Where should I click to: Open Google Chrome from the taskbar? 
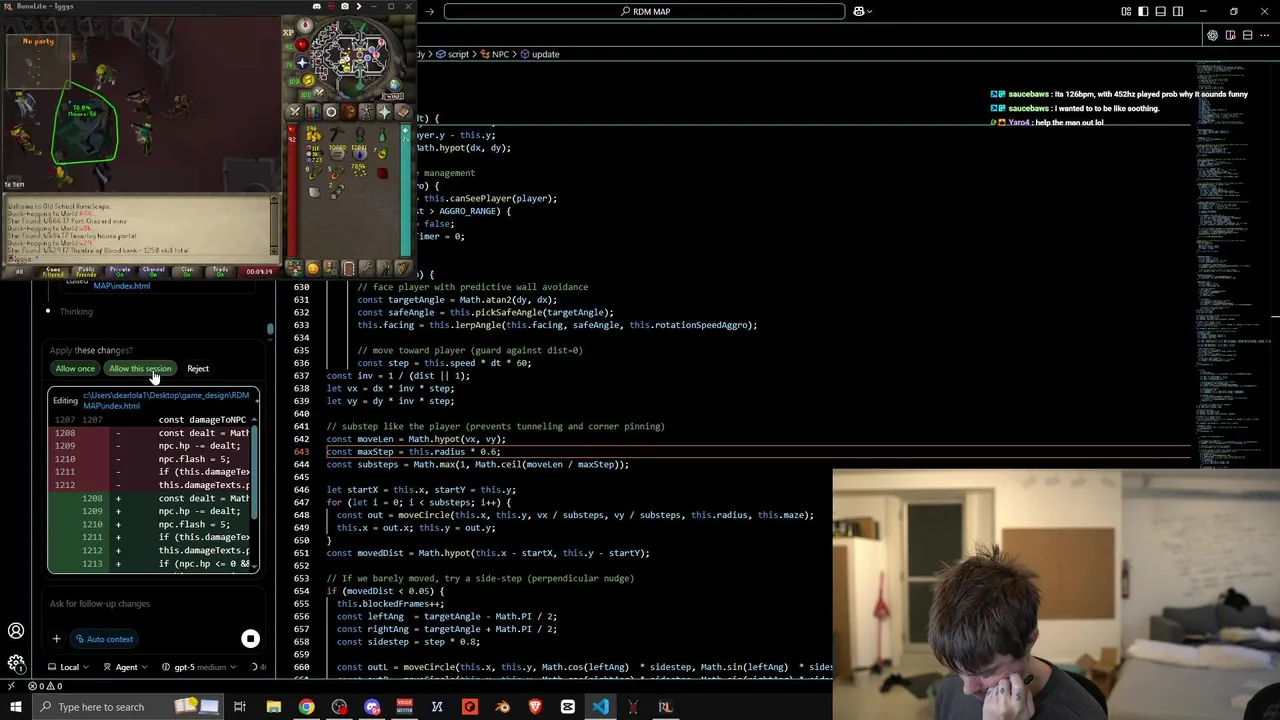point(306,707)
